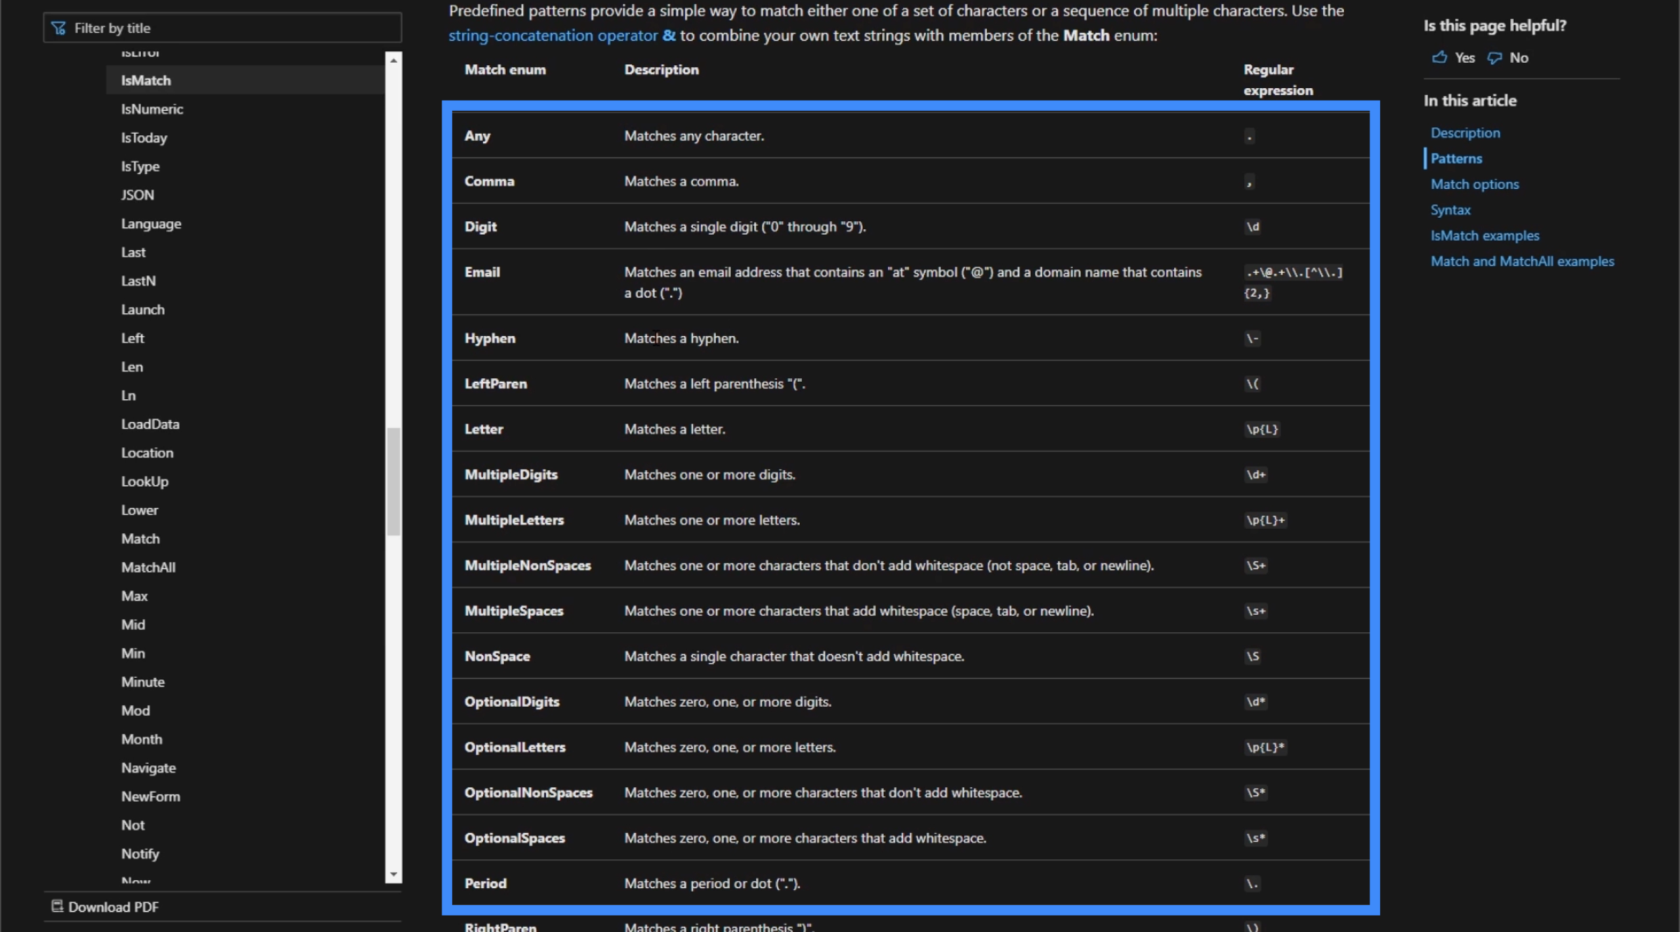1680x932 pixels.
Task: Open Minute in the sidebar list
Action: (x=143, y=682)
